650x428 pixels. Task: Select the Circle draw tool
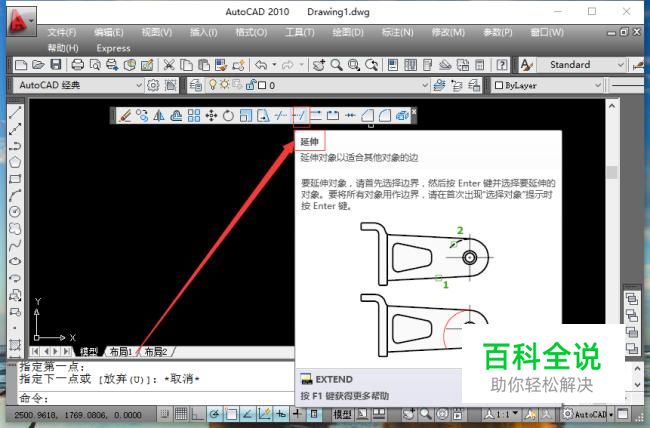coord(15,212)
